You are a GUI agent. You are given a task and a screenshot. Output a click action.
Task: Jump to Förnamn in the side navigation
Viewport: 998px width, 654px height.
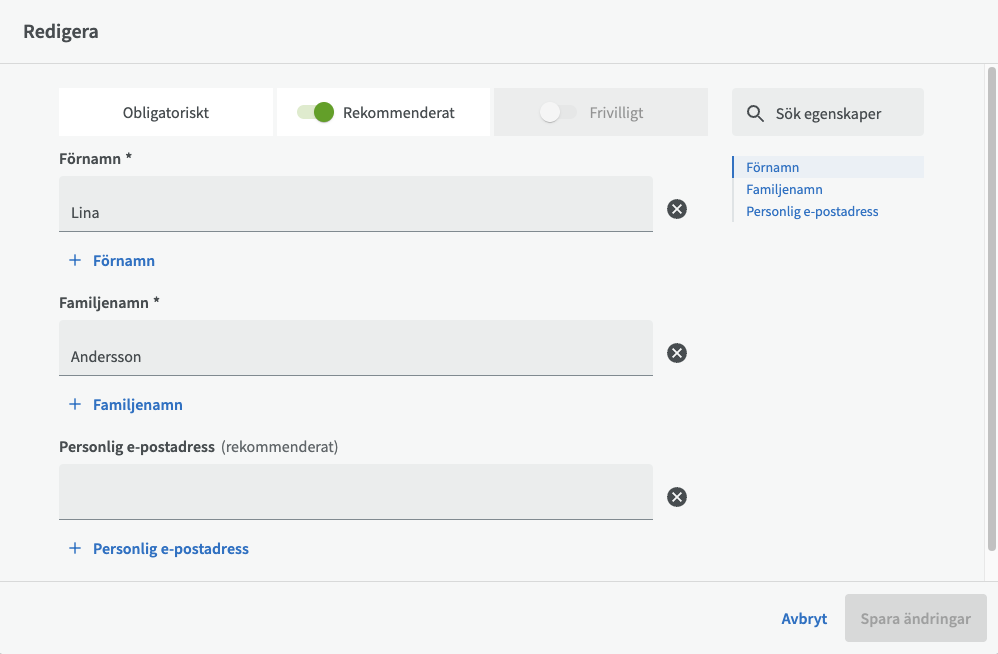pyautogui.click(x=772, y=167)
